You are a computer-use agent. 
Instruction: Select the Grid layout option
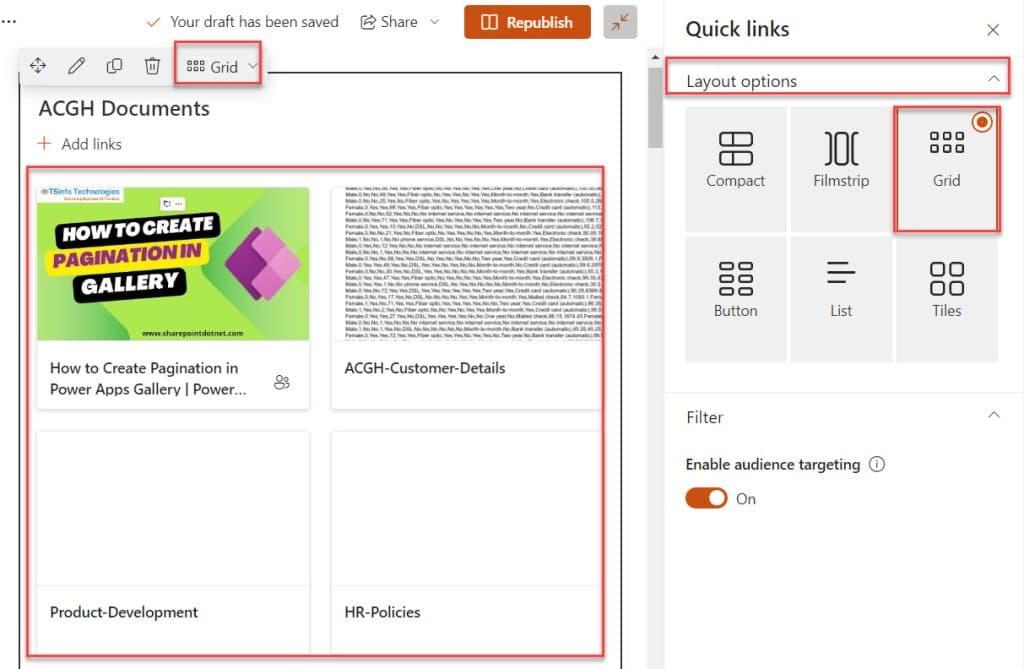click(x=946, y=169)
